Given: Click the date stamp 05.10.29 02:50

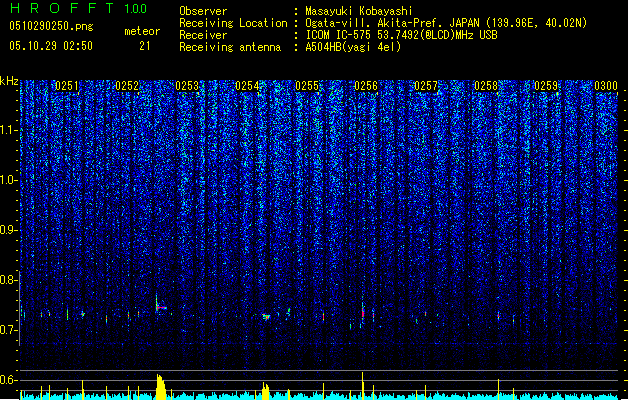Looking at the screenshot, I should pyautogui.click(x=51, y=46).
